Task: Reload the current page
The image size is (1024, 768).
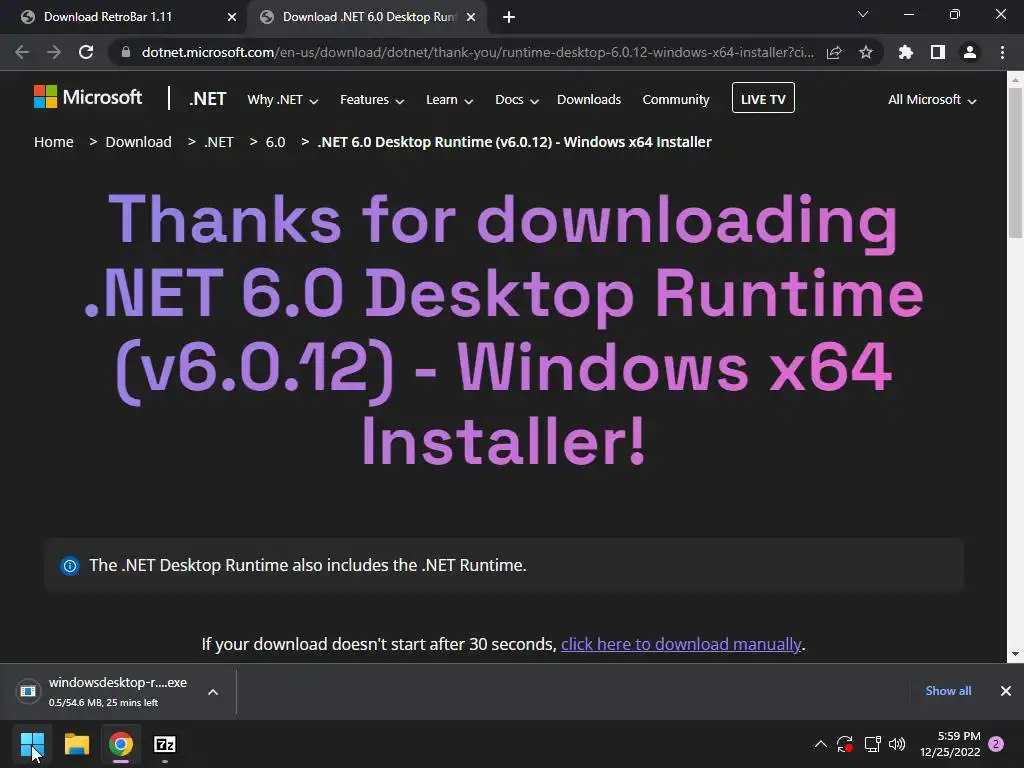Action: pyautogui.click(x=86, y=52)
